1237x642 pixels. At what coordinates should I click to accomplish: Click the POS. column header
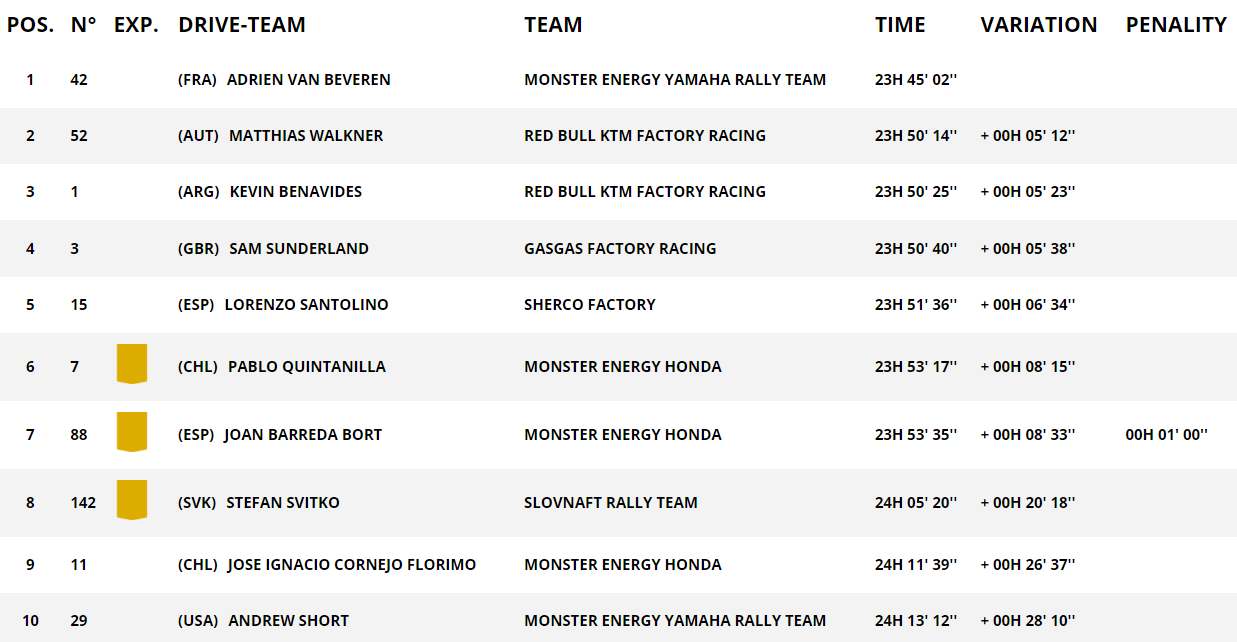tap(30, 25)
